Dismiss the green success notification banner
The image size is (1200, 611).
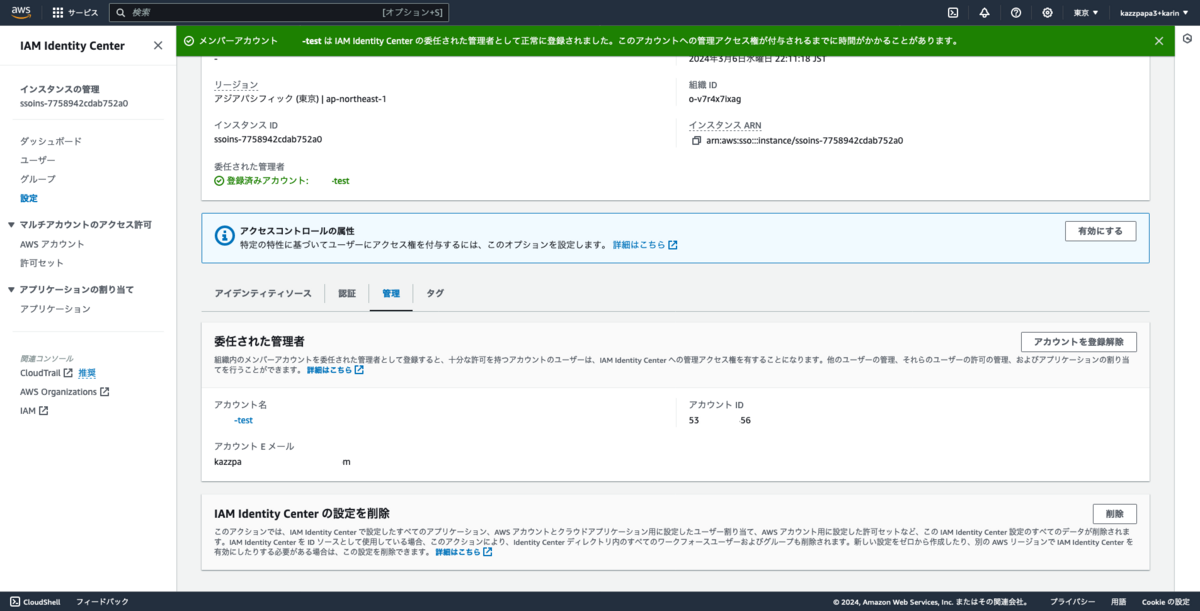(1159, 41)
